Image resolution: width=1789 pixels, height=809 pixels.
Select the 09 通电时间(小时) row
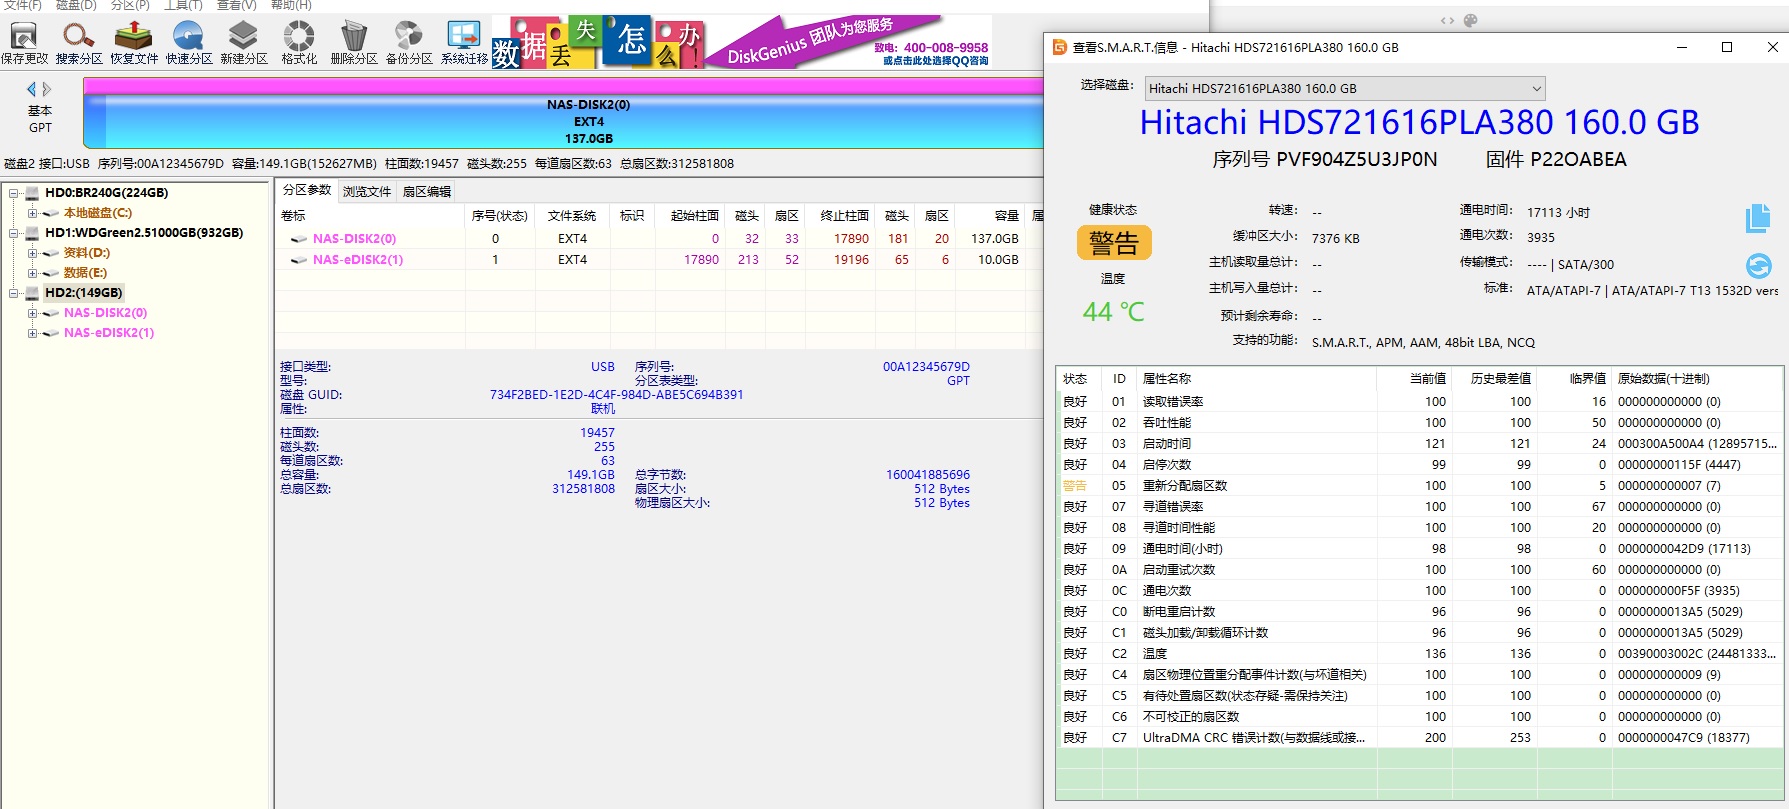pos(1419,549)
